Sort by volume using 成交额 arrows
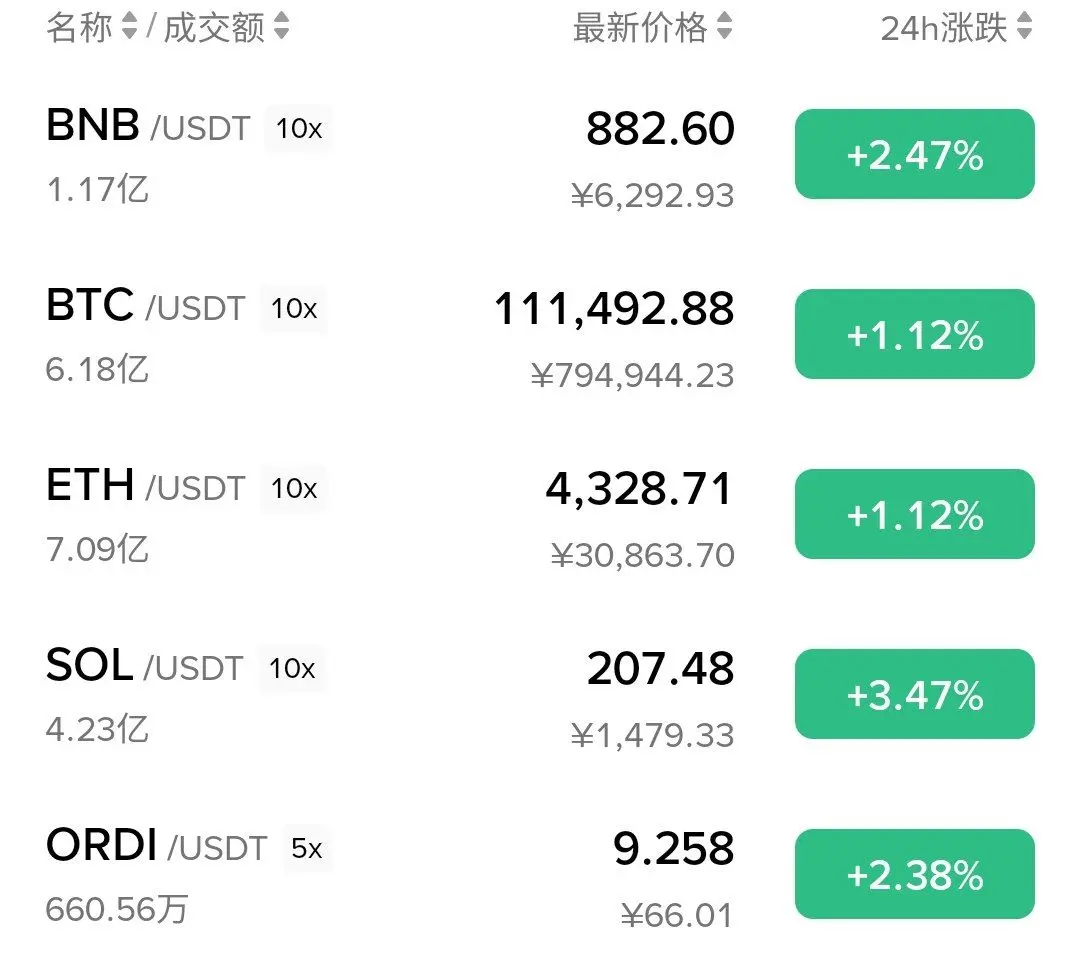The image size is (1080, 977). (x=281, y=27)
